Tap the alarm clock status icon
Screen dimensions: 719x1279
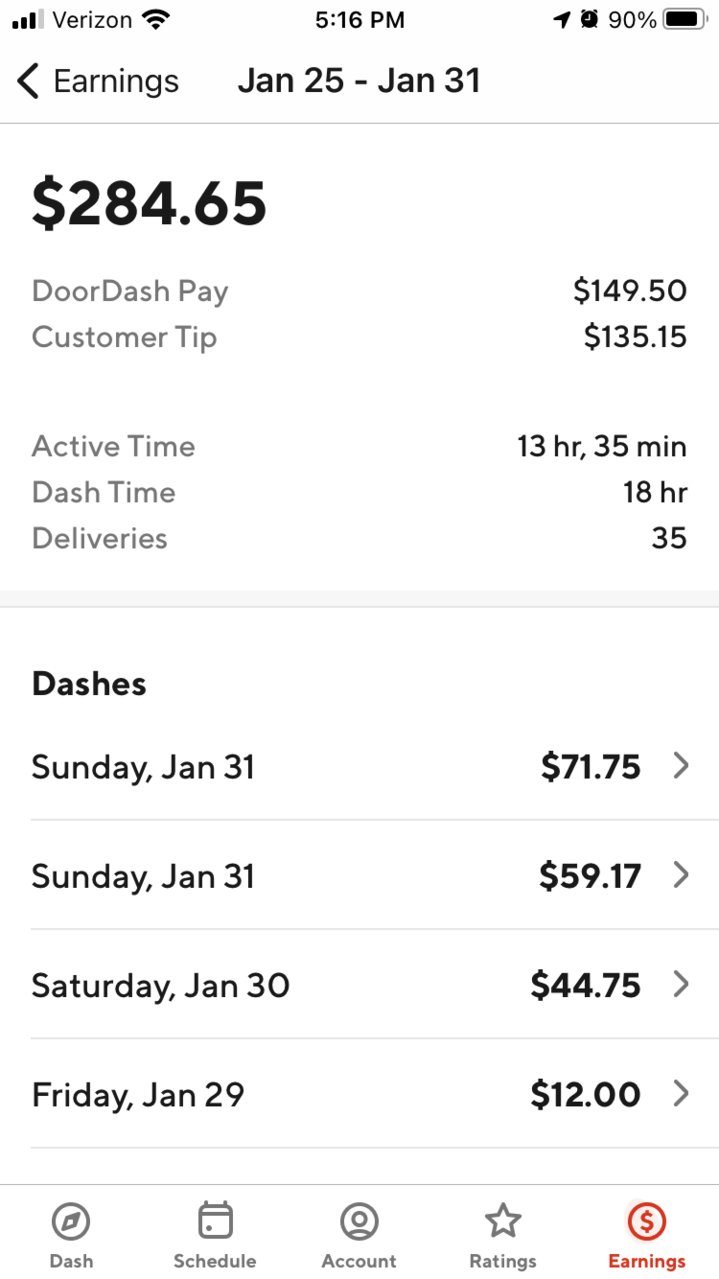pyautogui.click(x=589, y=19)
